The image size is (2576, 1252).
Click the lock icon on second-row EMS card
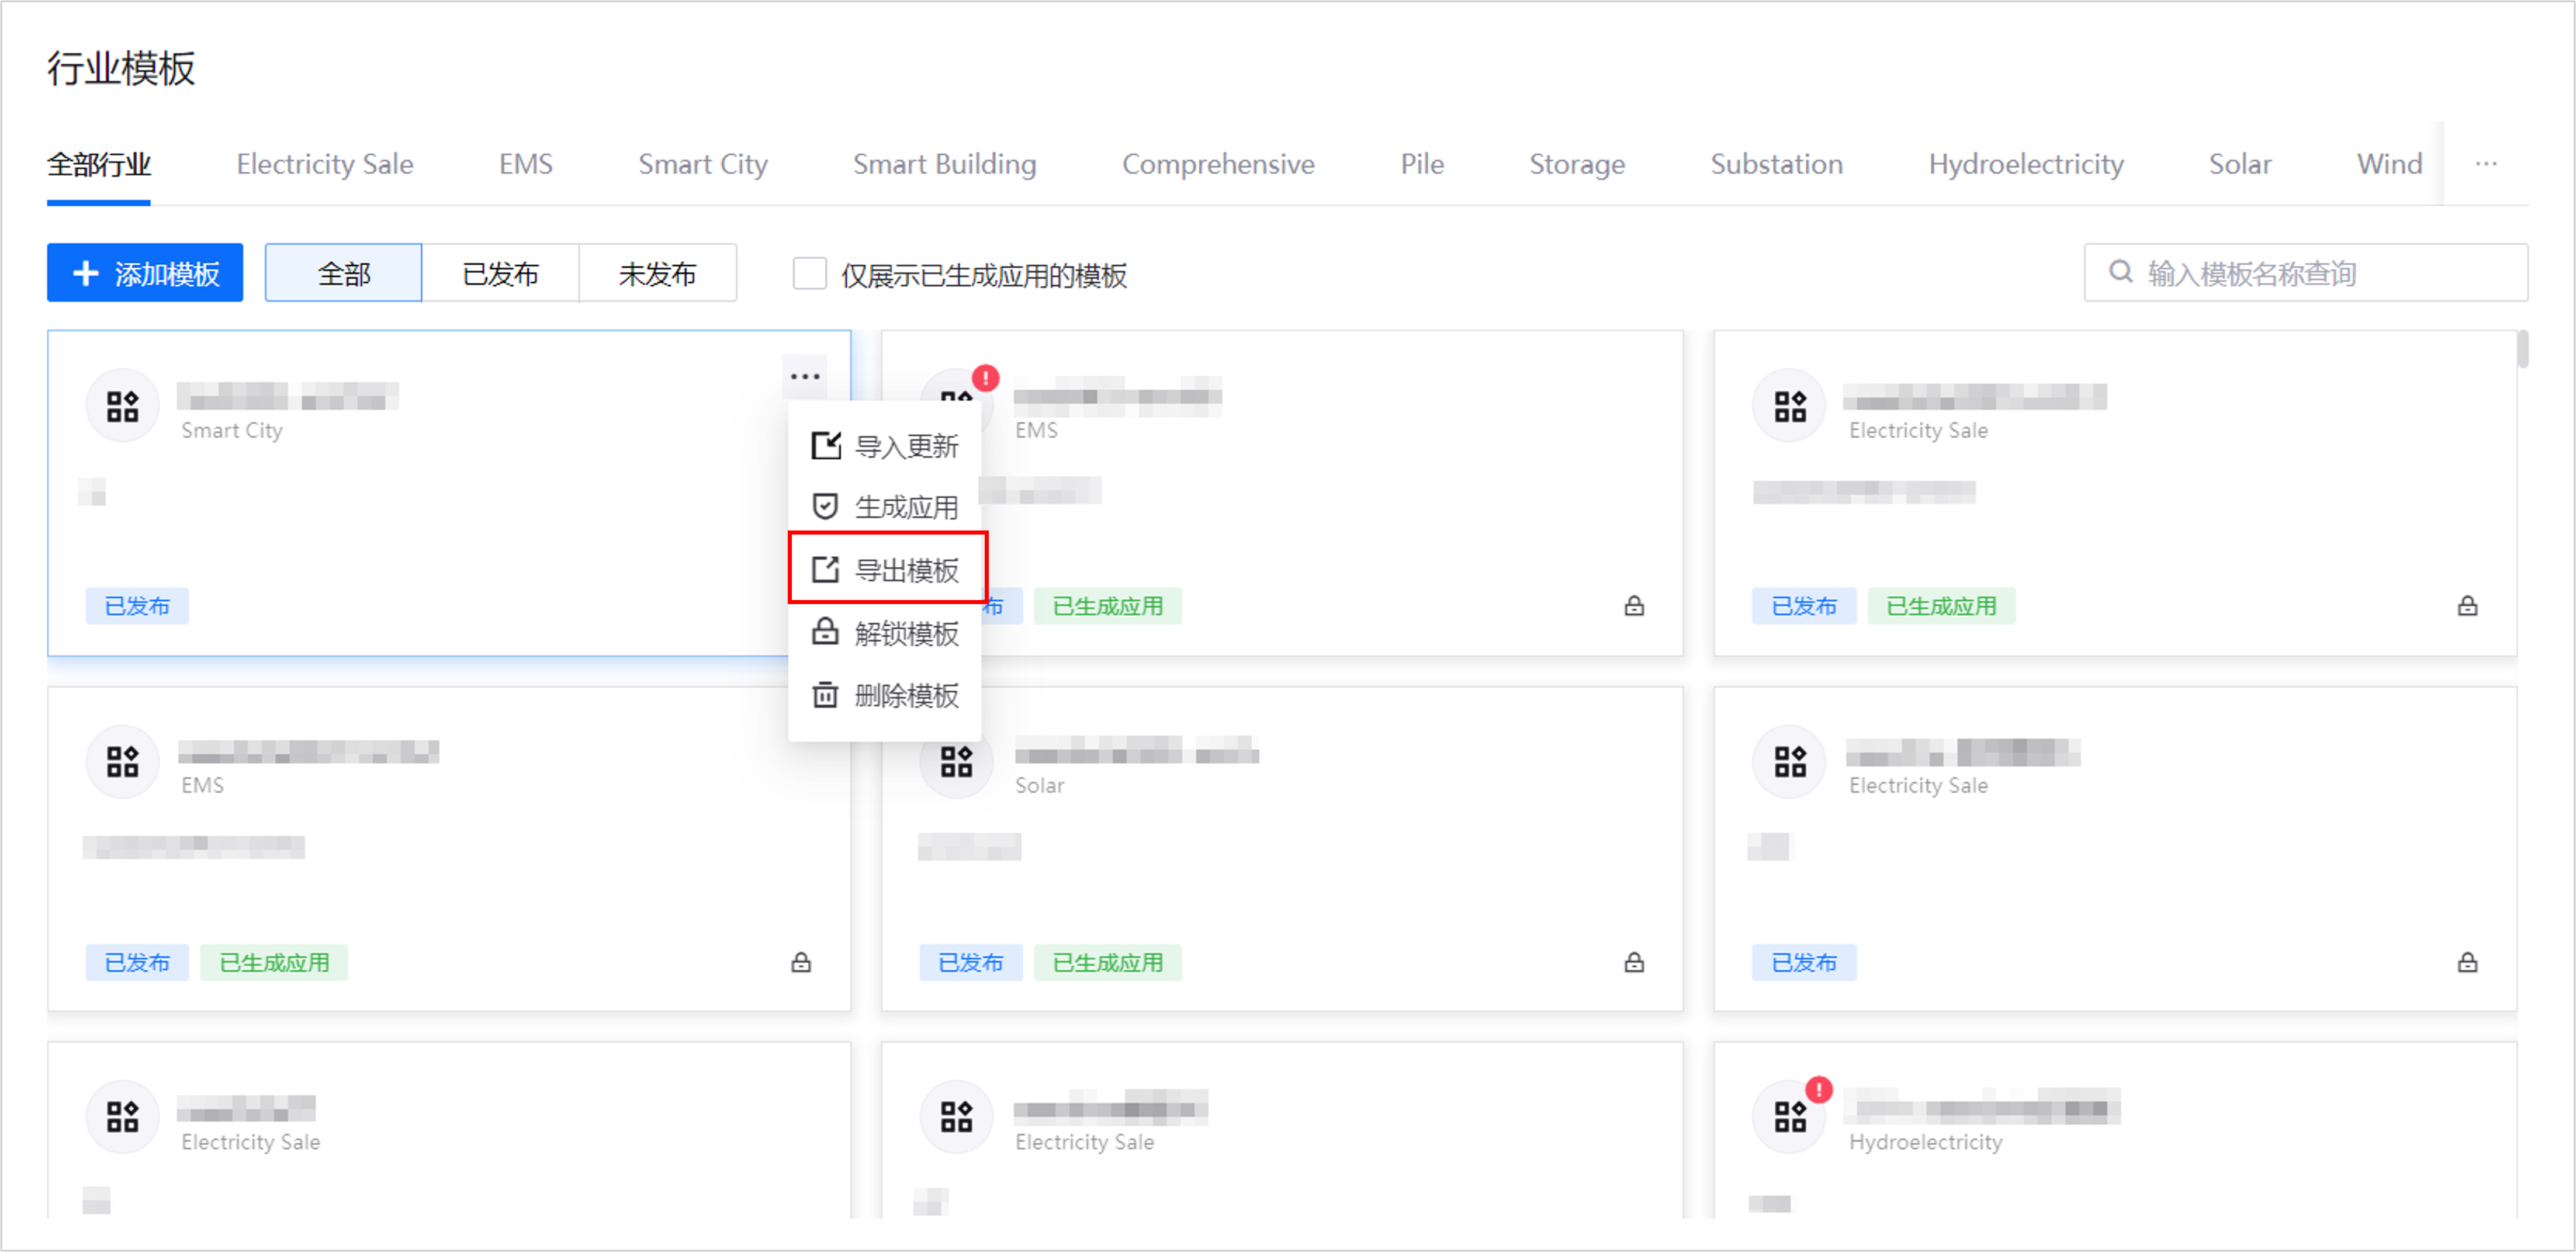[801, 963]
